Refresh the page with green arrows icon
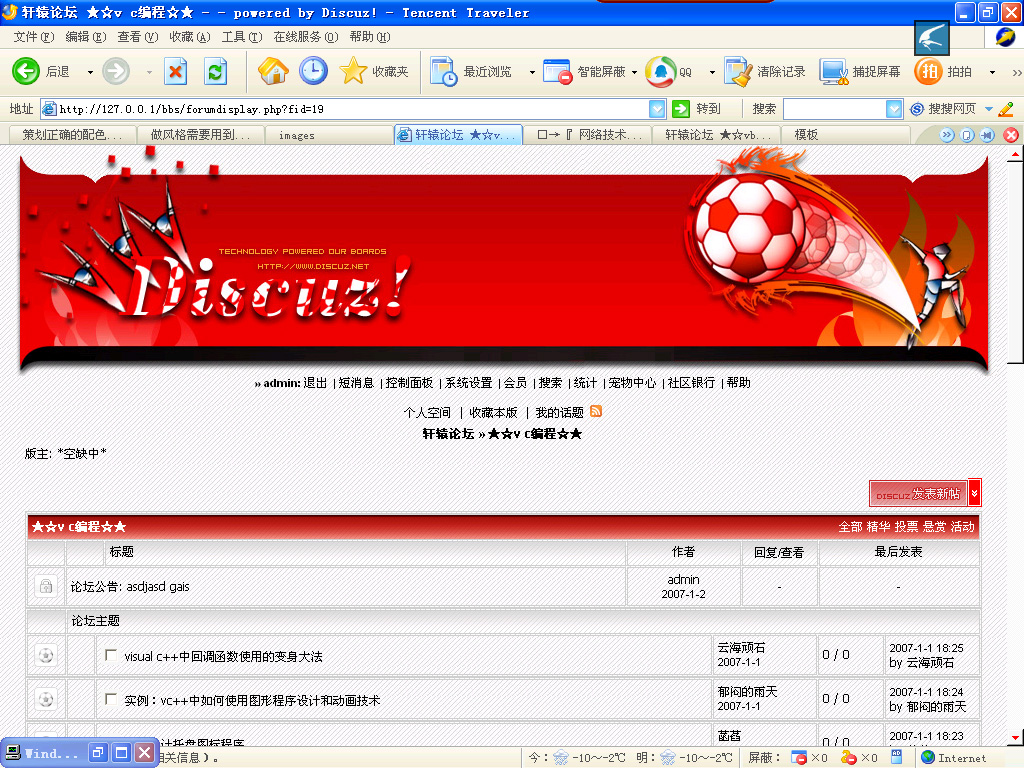 tap(215, 71)
